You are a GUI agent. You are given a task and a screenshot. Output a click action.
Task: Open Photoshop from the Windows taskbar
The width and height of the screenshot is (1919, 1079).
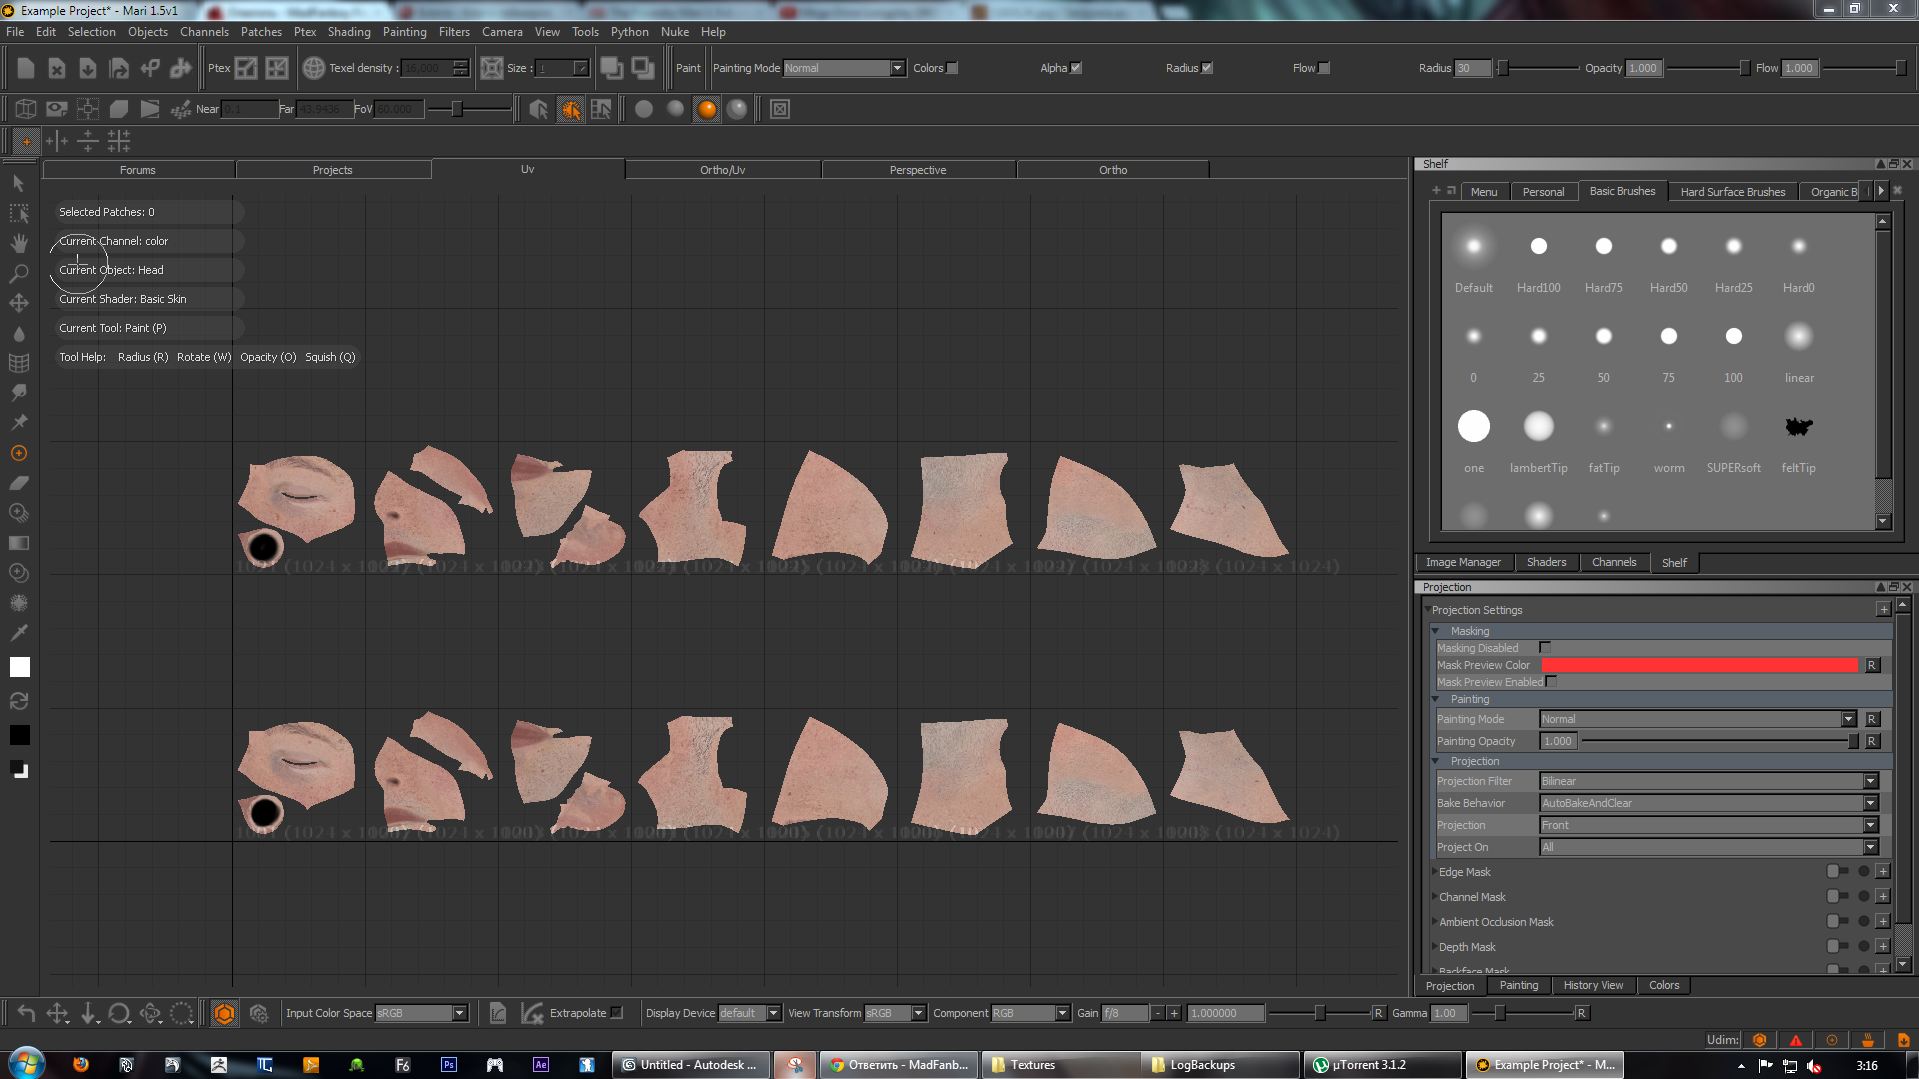[x=449, y=1065]
